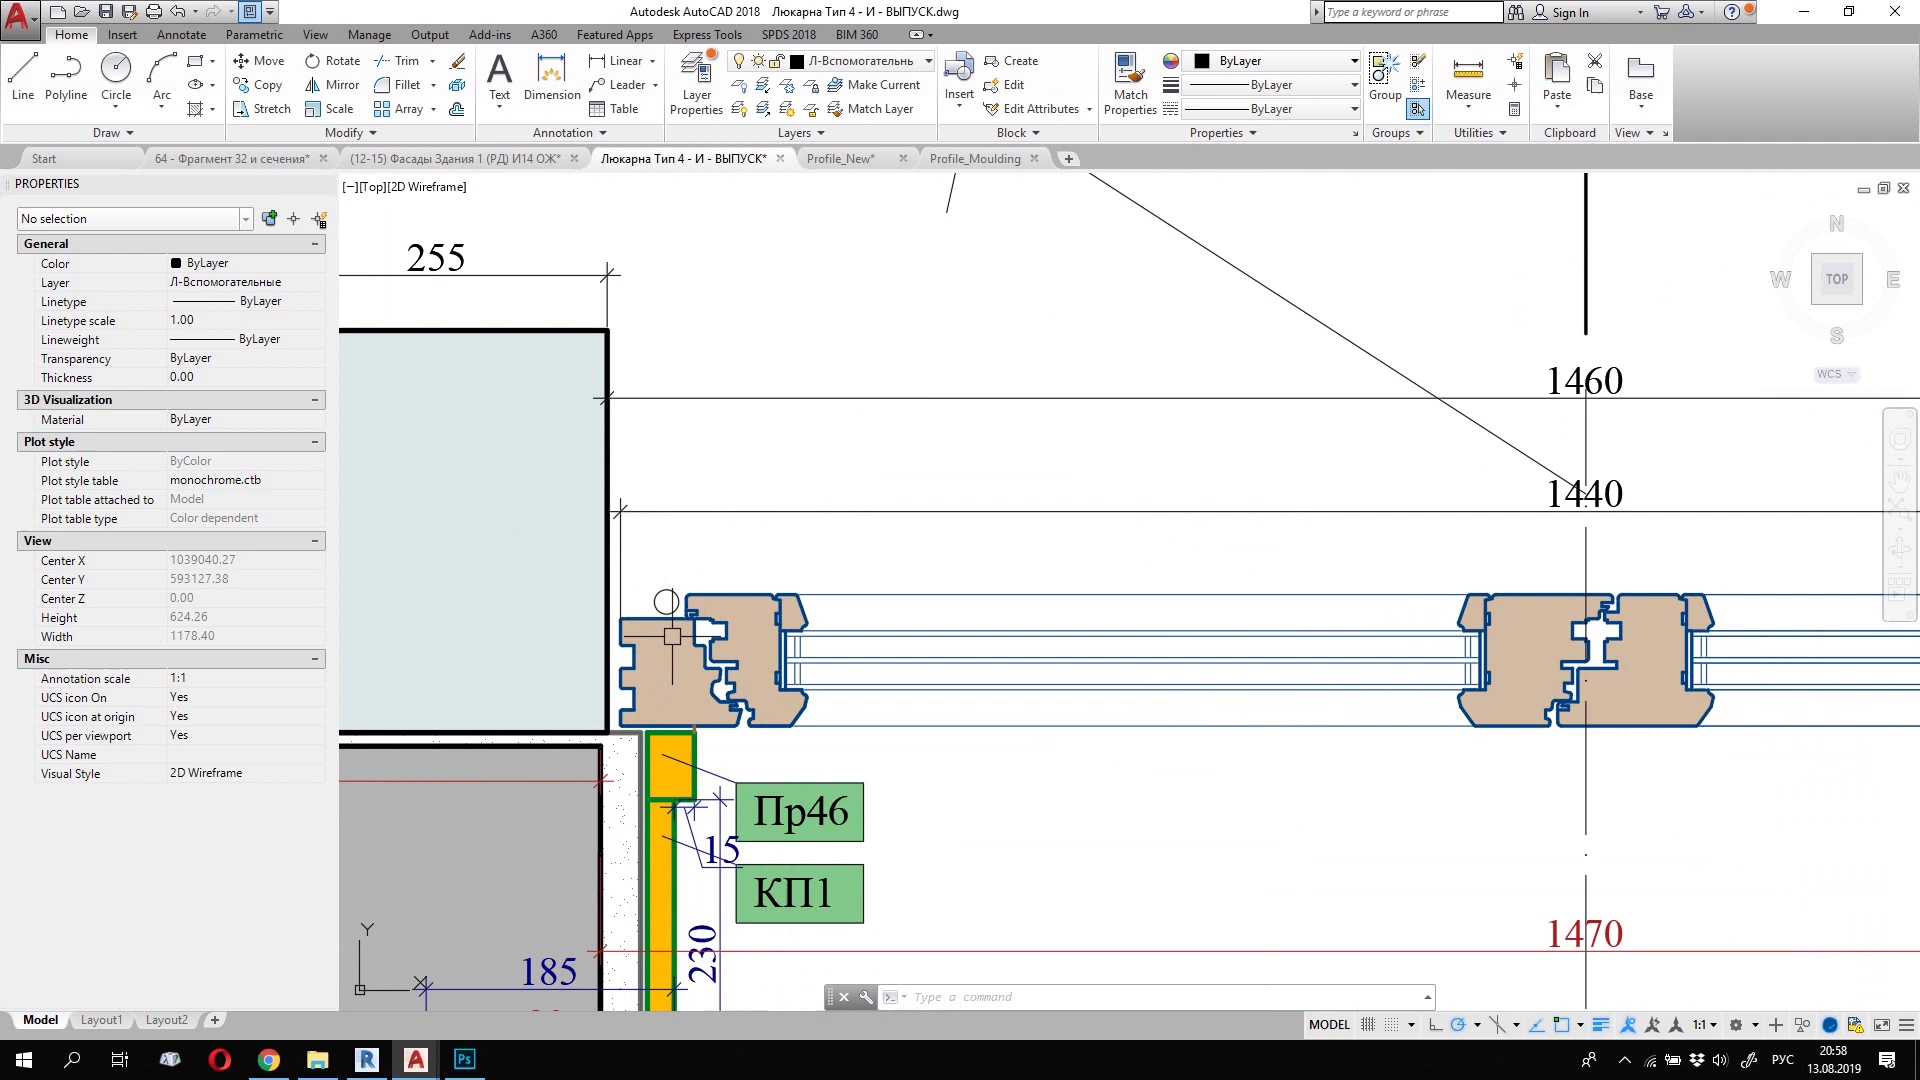Select the Line drawing tool
The image size is (1920, 1080).
tap(23, 77)
